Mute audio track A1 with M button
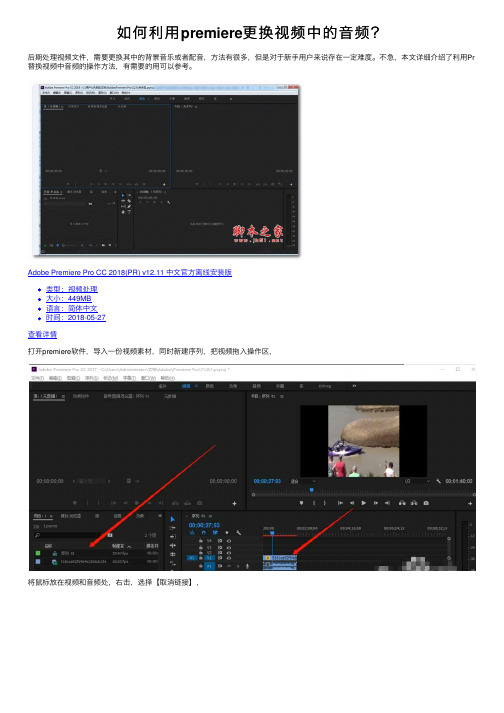This screenshot has width=504, height=713. click(229, 566)
